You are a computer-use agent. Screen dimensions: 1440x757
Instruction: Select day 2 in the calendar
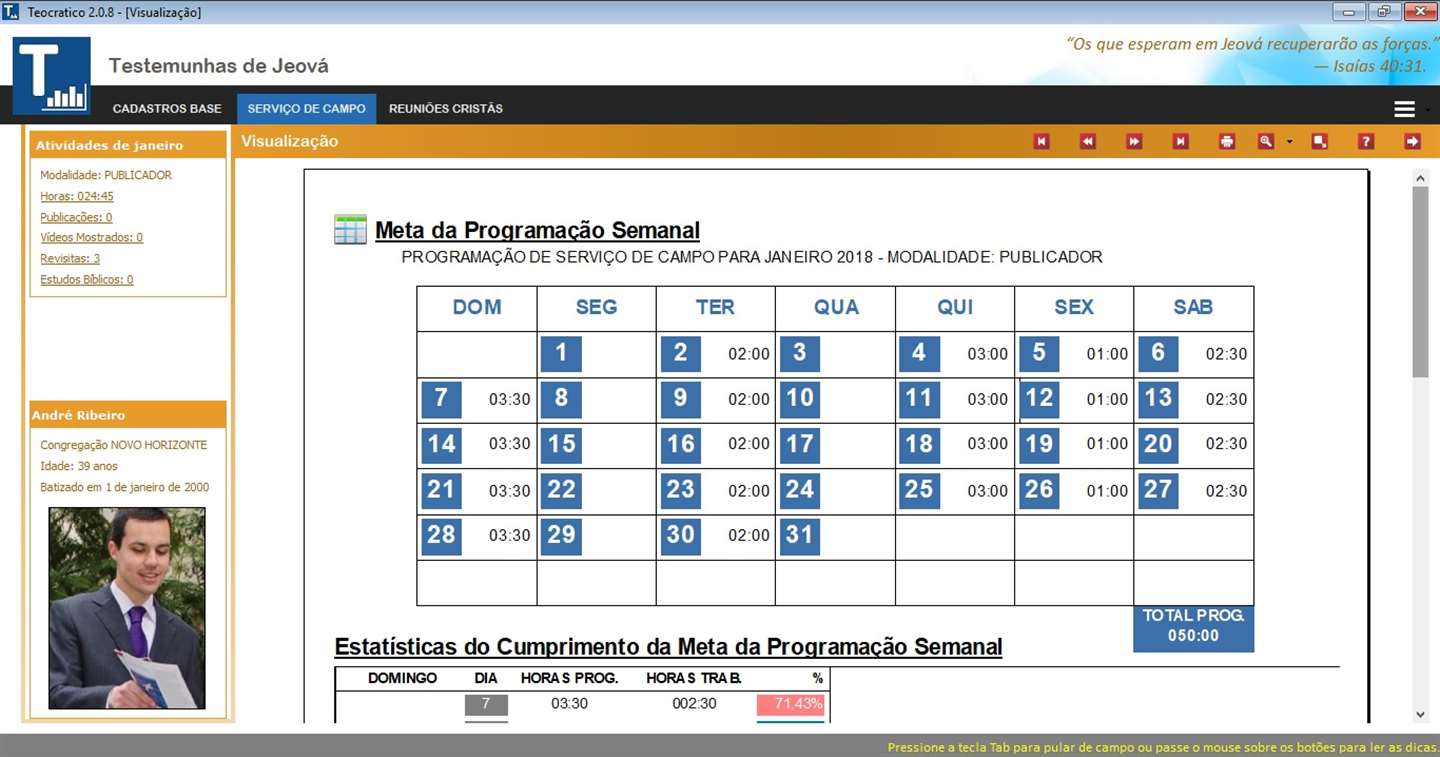click(680, 354)
